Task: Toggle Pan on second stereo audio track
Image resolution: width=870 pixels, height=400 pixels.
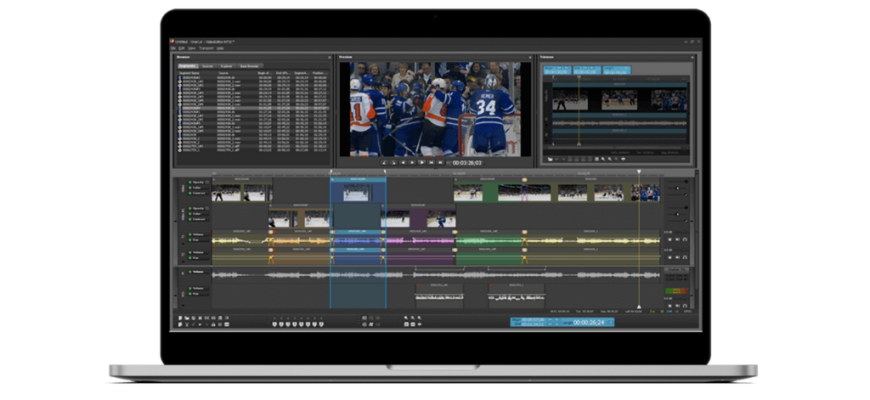Action: [197, 258]
